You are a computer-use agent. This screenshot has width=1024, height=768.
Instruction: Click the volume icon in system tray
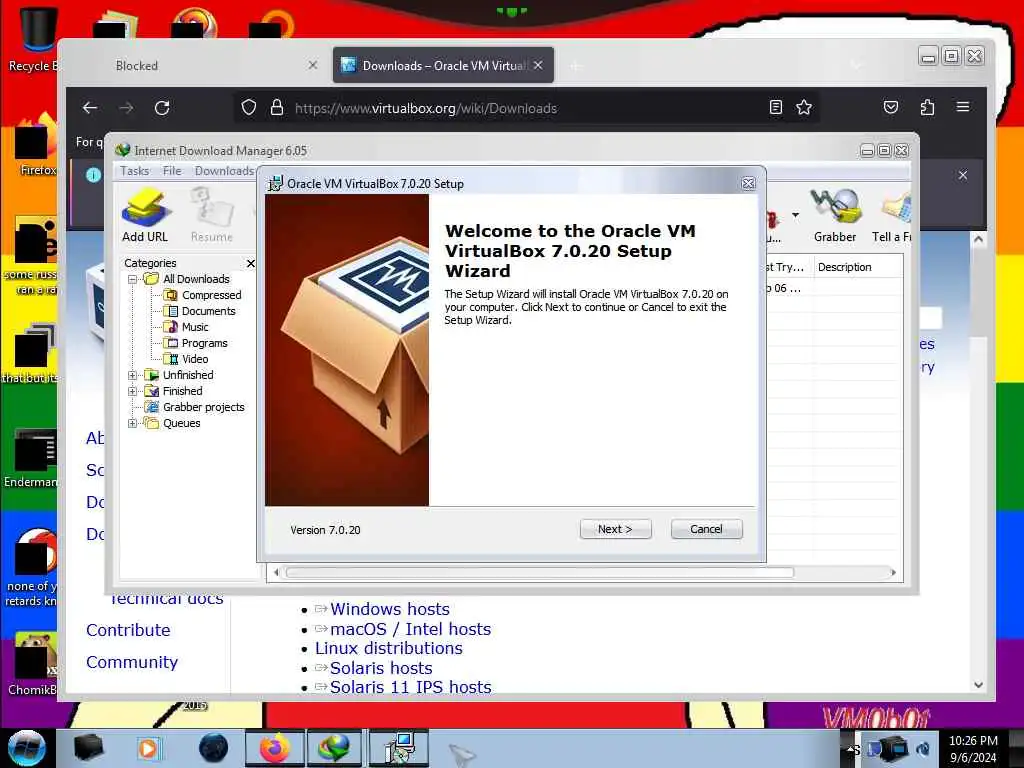point(923,749)
